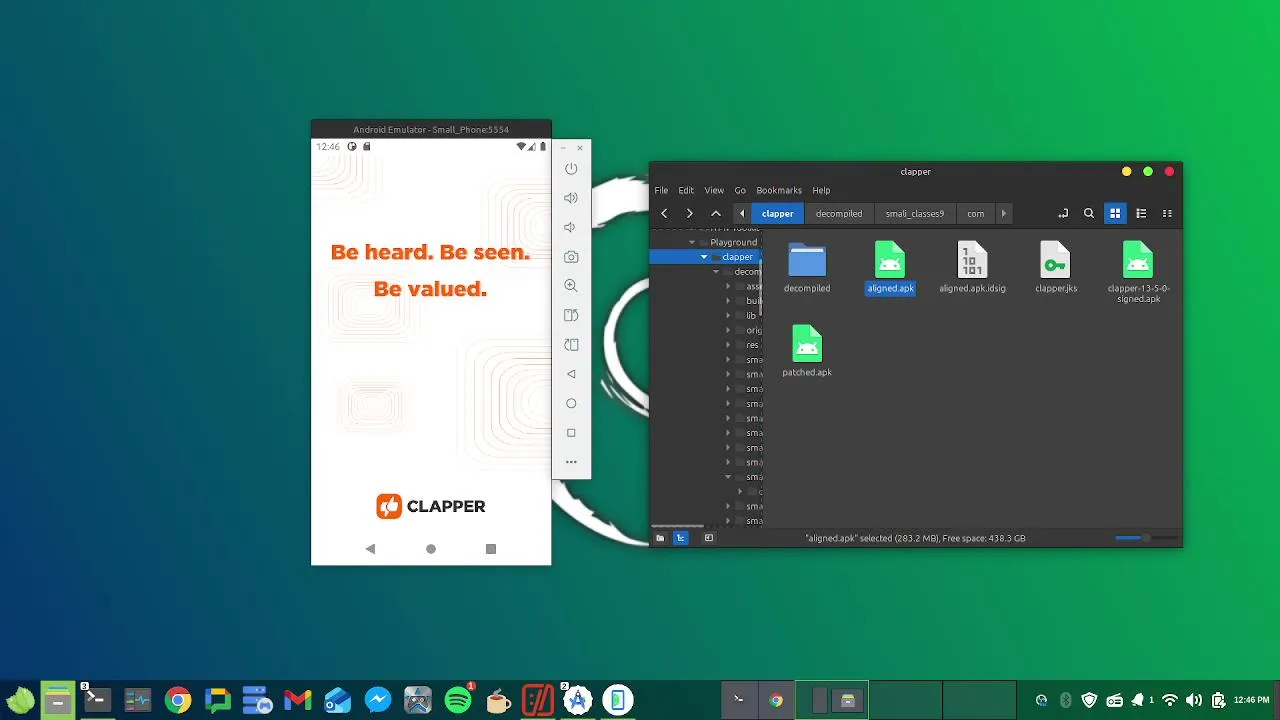The height and width of the screenshot is (720, 1280).
Task: Show tree view in sidebar
Action: [681, 538]
